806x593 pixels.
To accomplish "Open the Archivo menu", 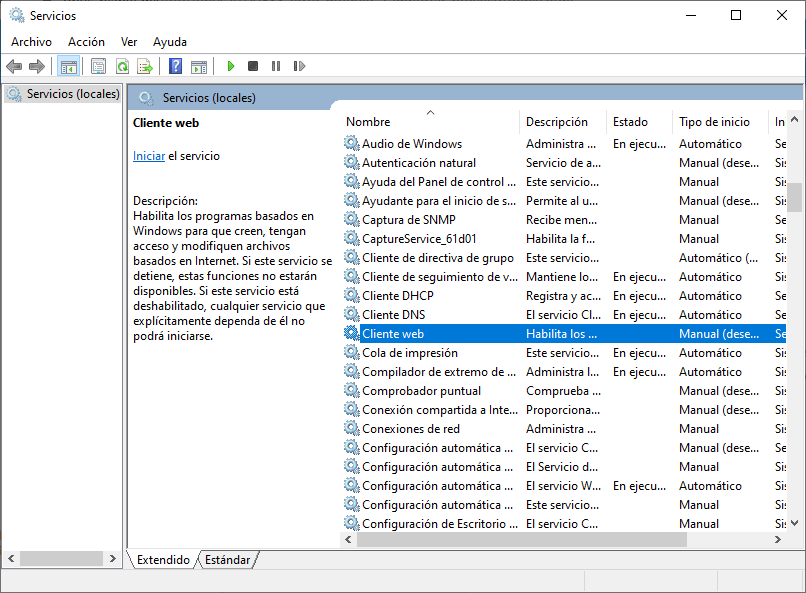I will click(x=31, y=42).
